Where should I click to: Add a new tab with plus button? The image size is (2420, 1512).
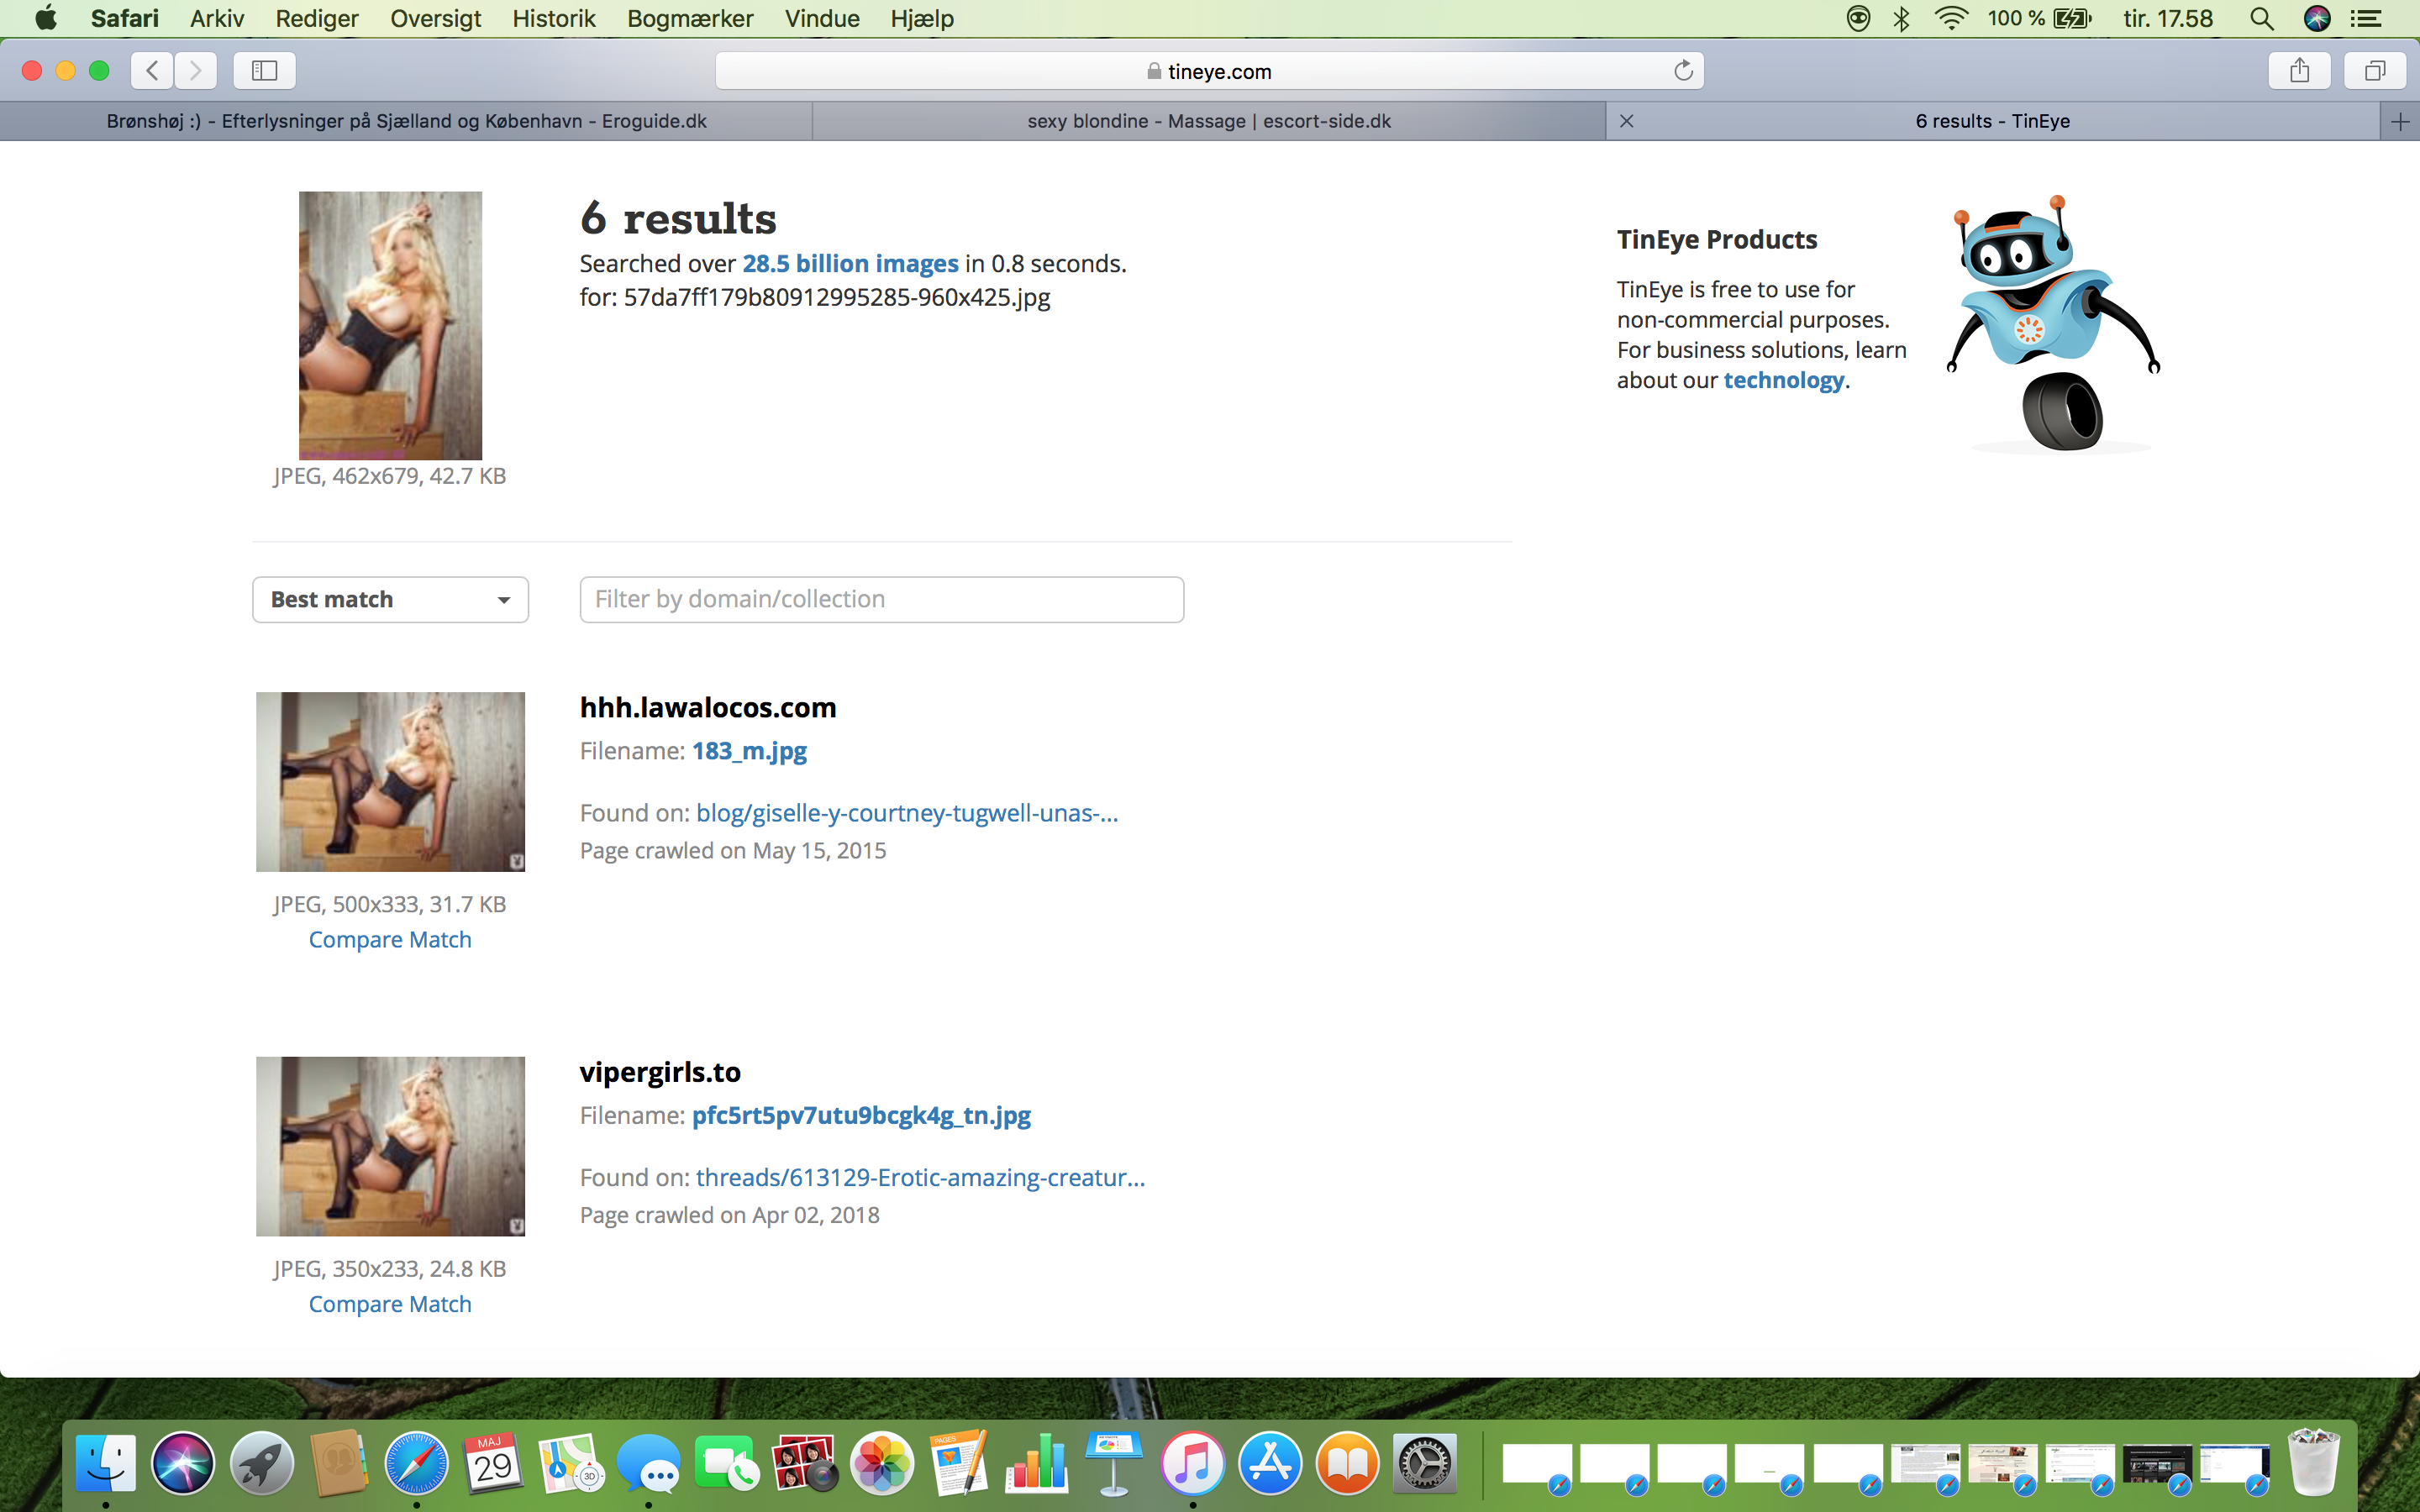(x=2400, y=121)
